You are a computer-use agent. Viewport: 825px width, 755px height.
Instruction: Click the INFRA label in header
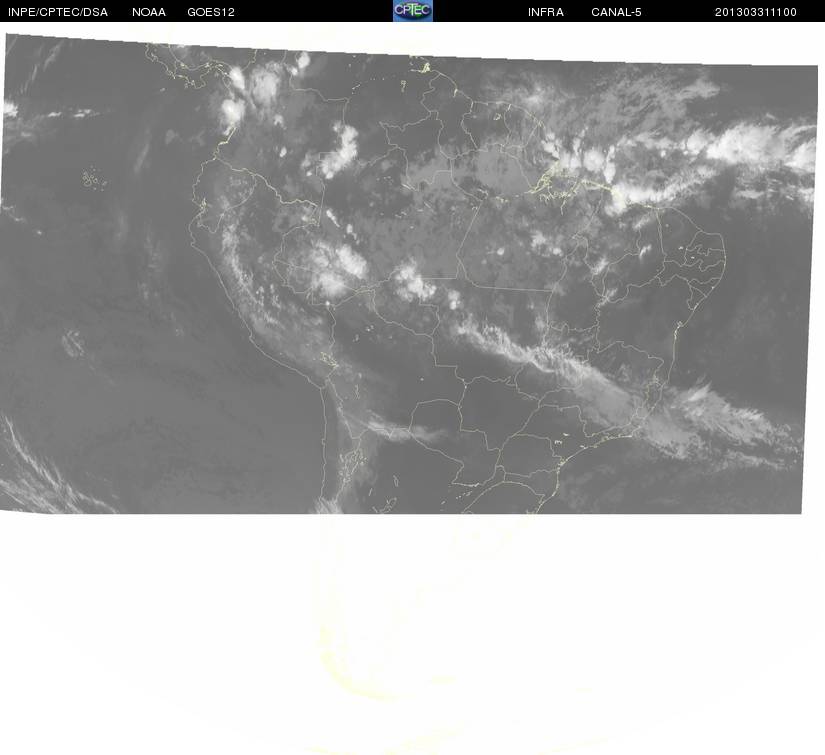546,12
